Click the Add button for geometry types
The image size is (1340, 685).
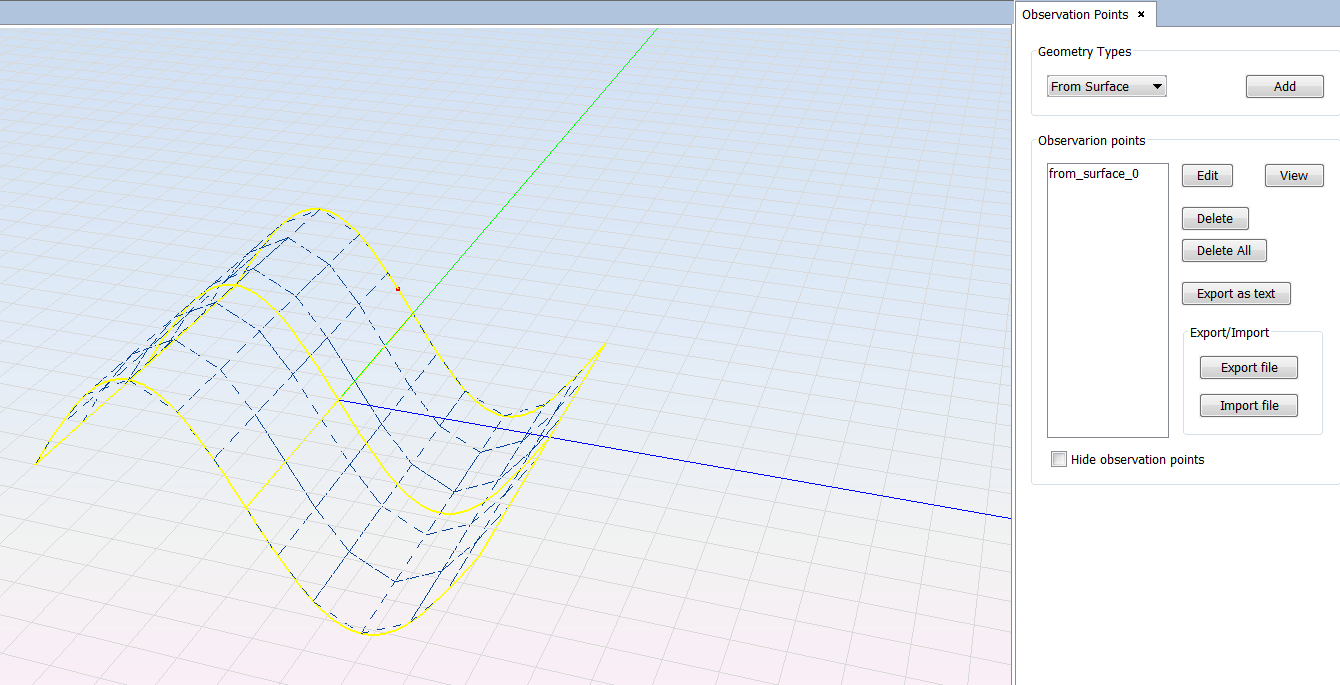[1284, 87]
